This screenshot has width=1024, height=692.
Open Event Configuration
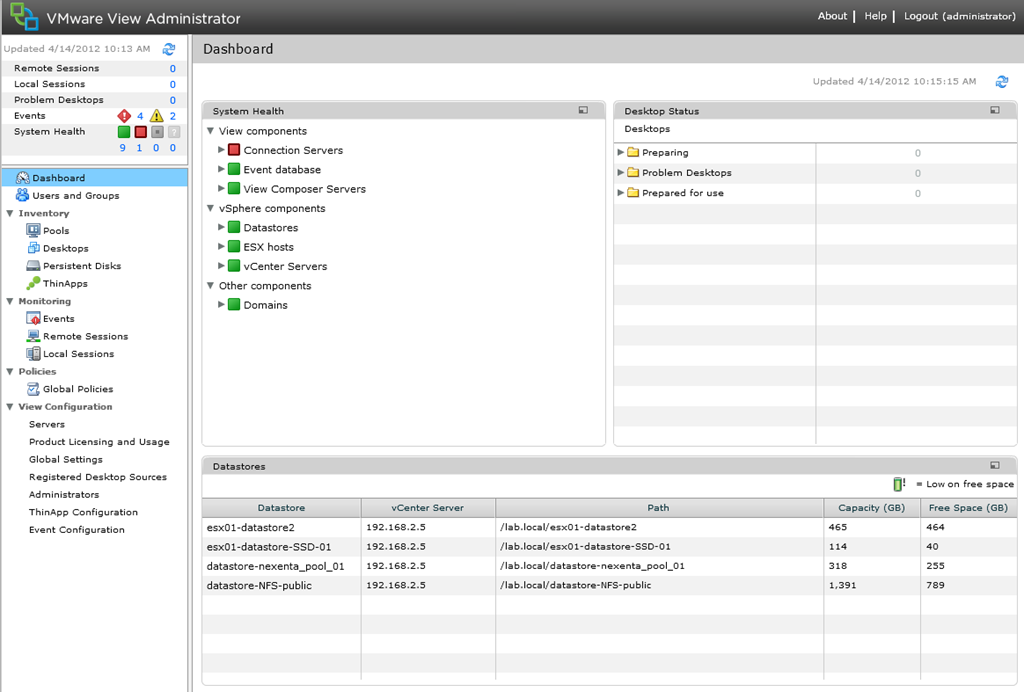pyautogui.click(x=76, y=530)
